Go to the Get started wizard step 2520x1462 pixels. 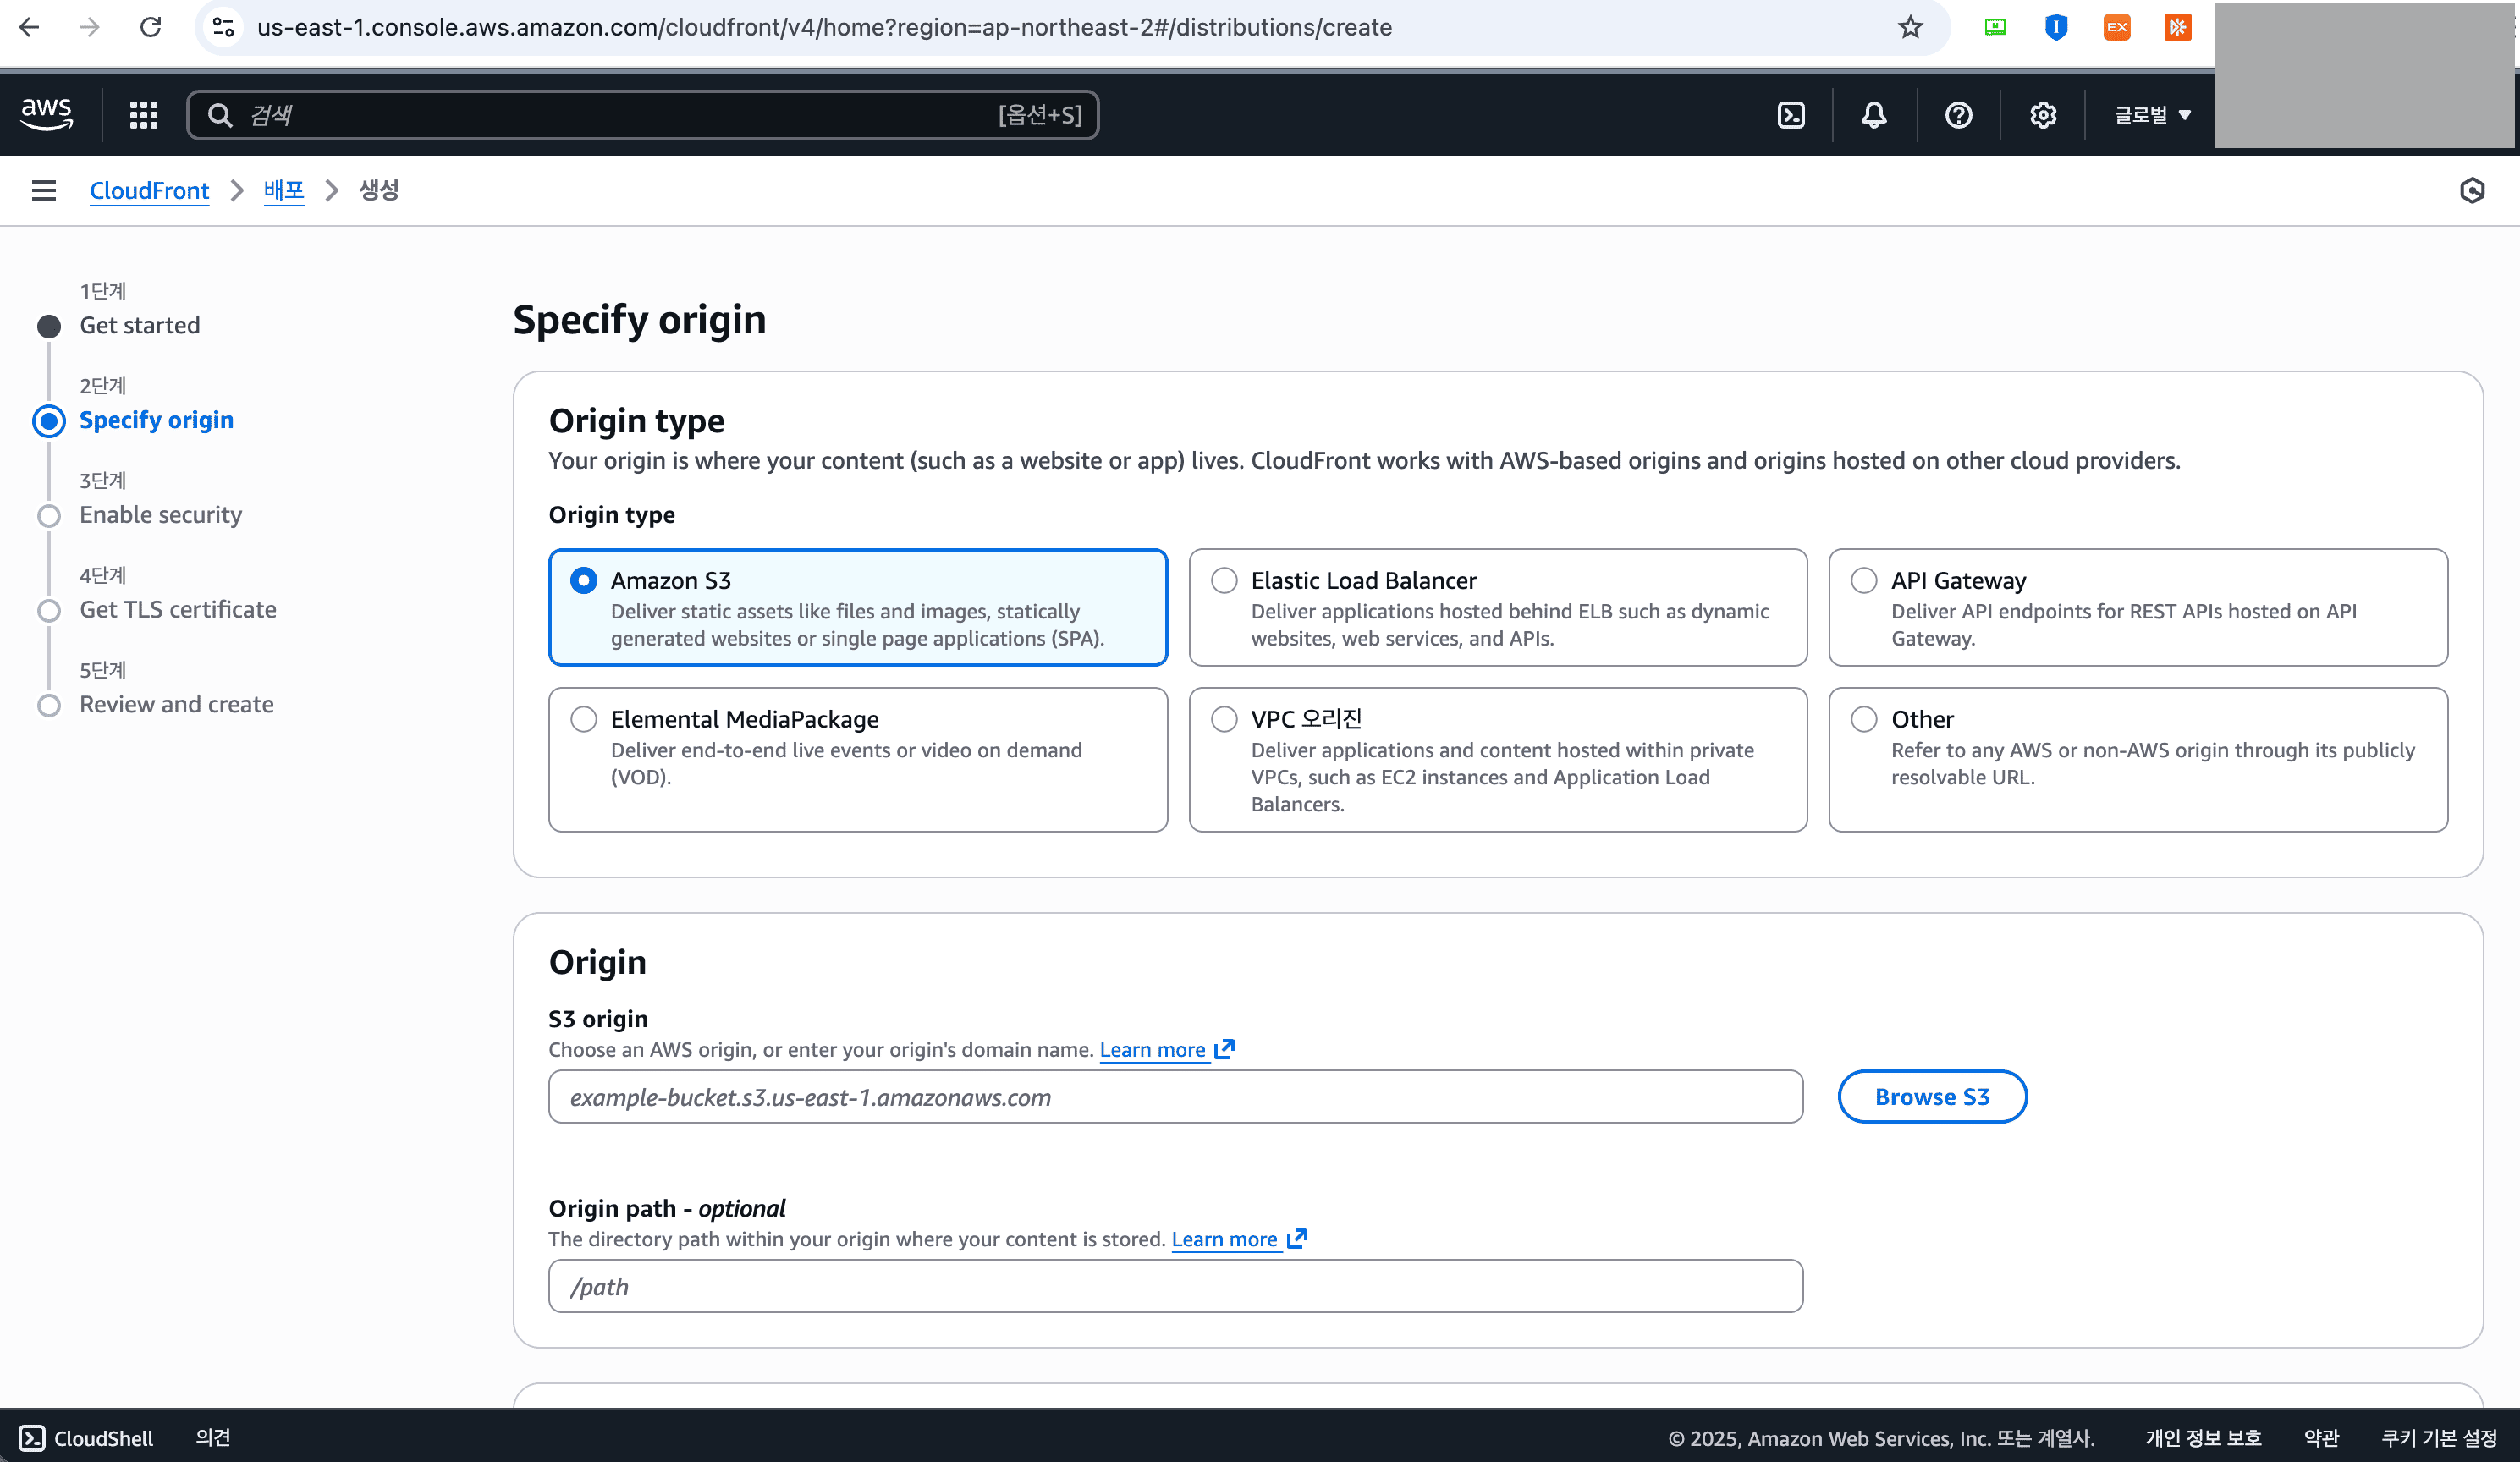coord(139,325)
